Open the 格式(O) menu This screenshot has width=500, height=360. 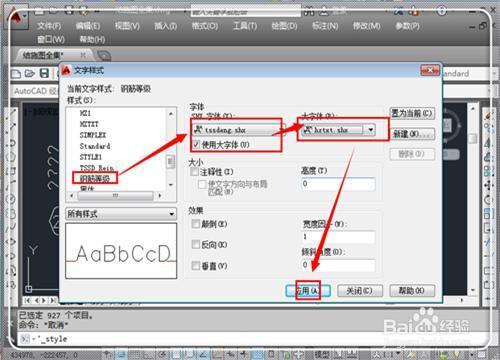pyautogui.click(x=204, y=26)
